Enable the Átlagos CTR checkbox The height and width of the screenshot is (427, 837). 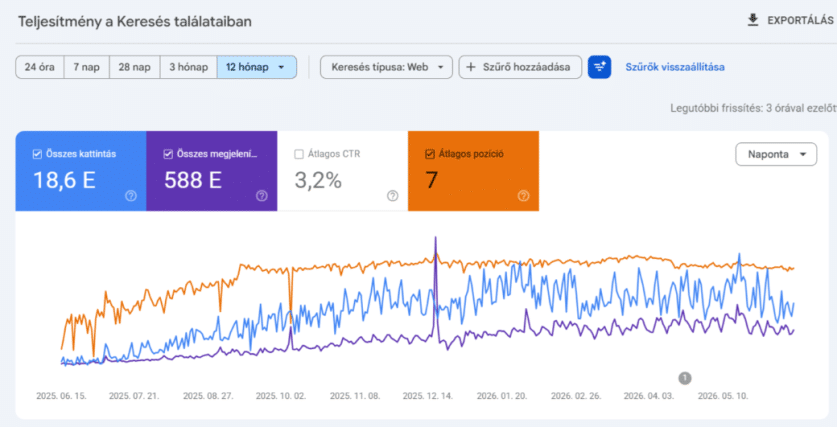(299, 154)
